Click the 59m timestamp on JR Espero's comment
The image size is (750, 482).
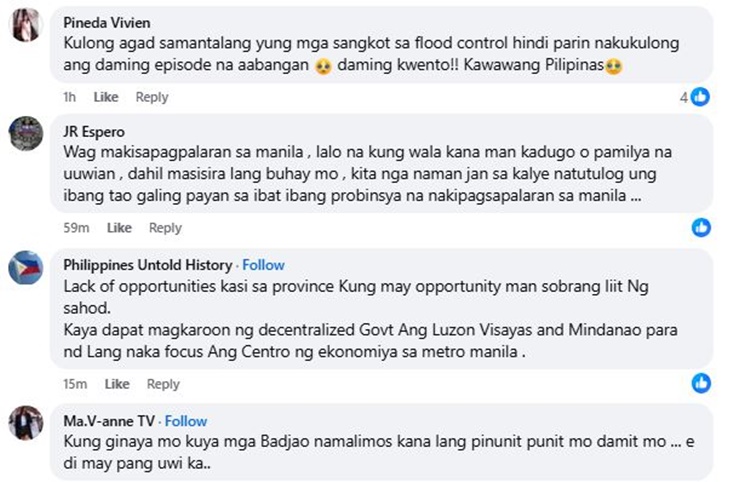pyautogui.click(x=76, y=228)
